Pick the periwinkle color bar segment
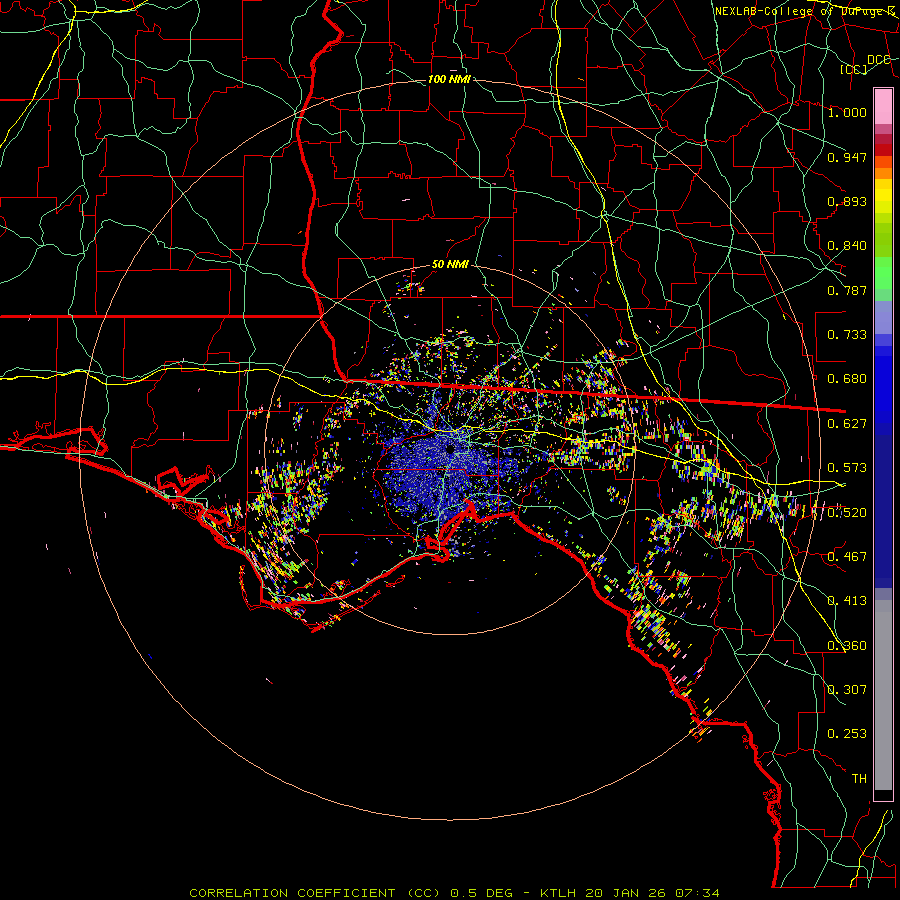Image resolution: width=900 pixels, height=900 pixels. click(x=883, y=317)
